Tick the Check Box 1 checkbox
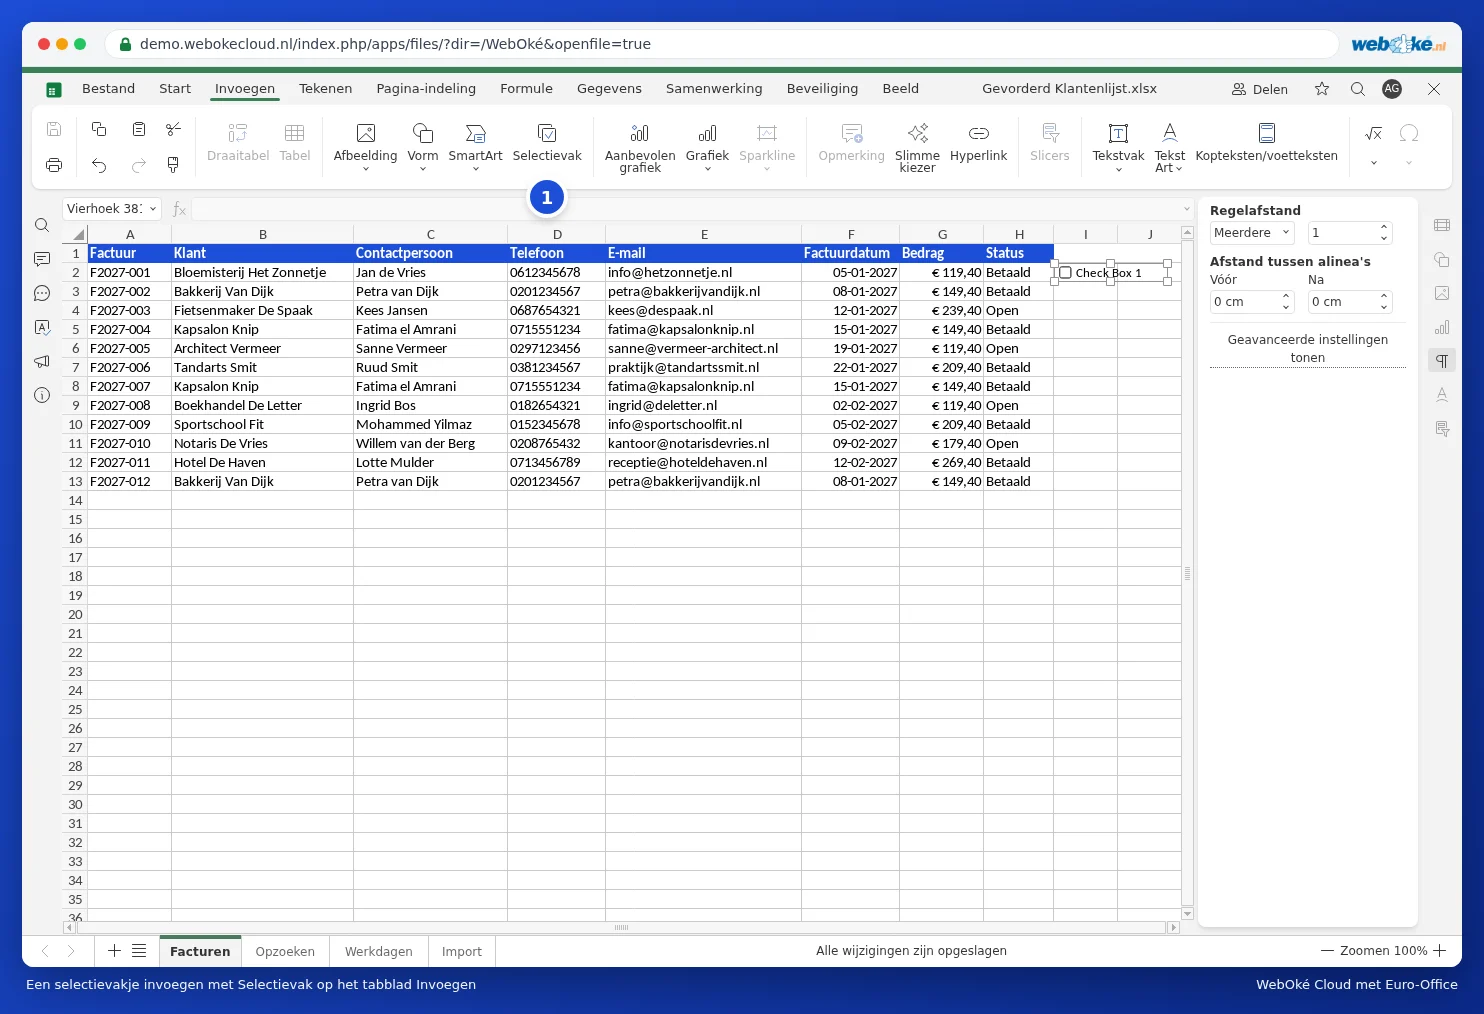The height and width of the screenshot is (1014, 1484). tap(1065, 273)
